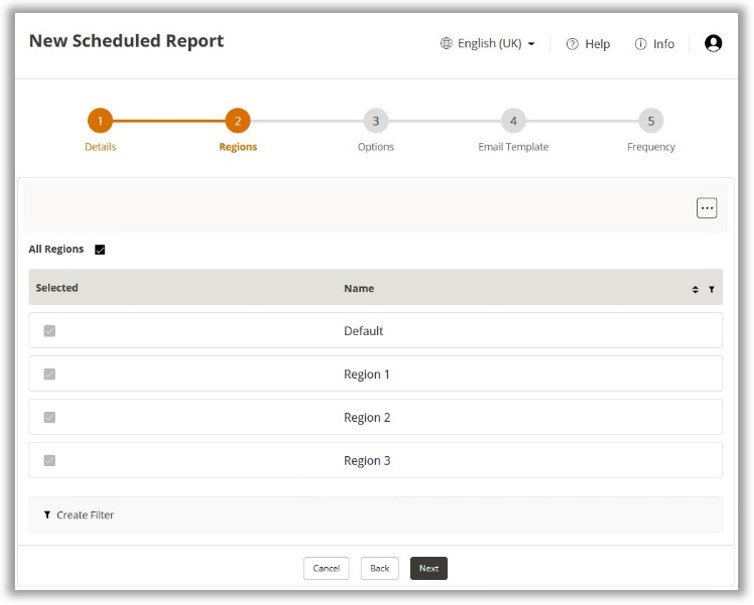Click the sort arrows in Name column
Viewport: 754px width, 605px height.
[x=695, y=289]
